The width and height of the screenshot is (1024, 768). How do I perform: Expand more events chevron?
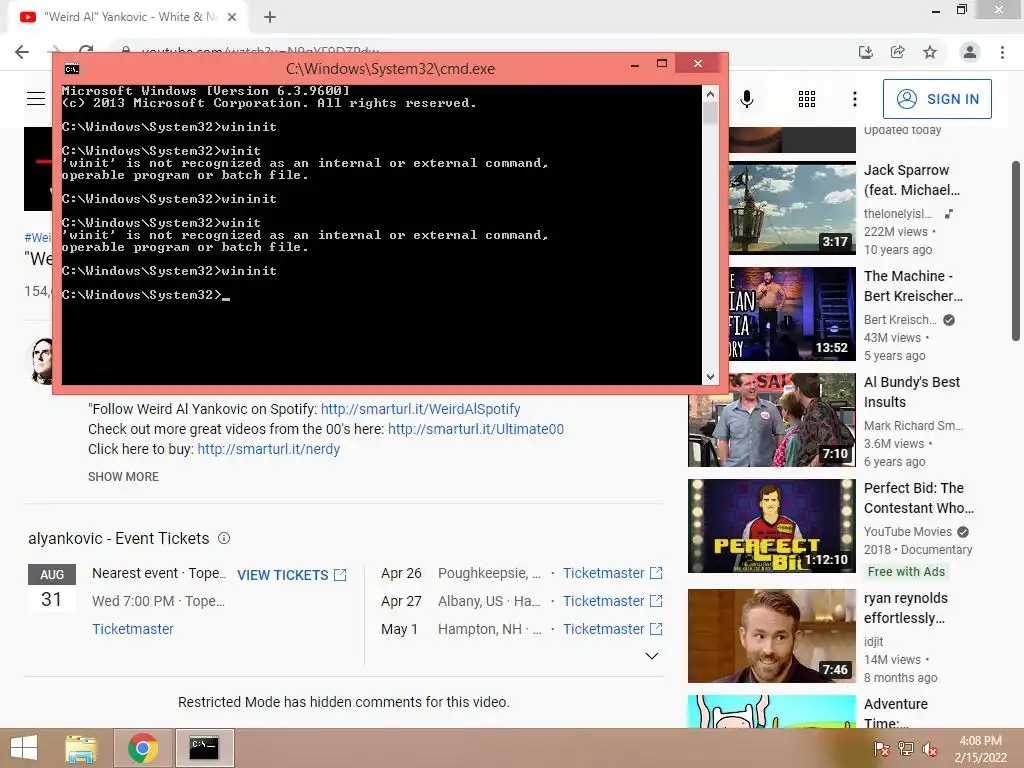pos(651,656)
